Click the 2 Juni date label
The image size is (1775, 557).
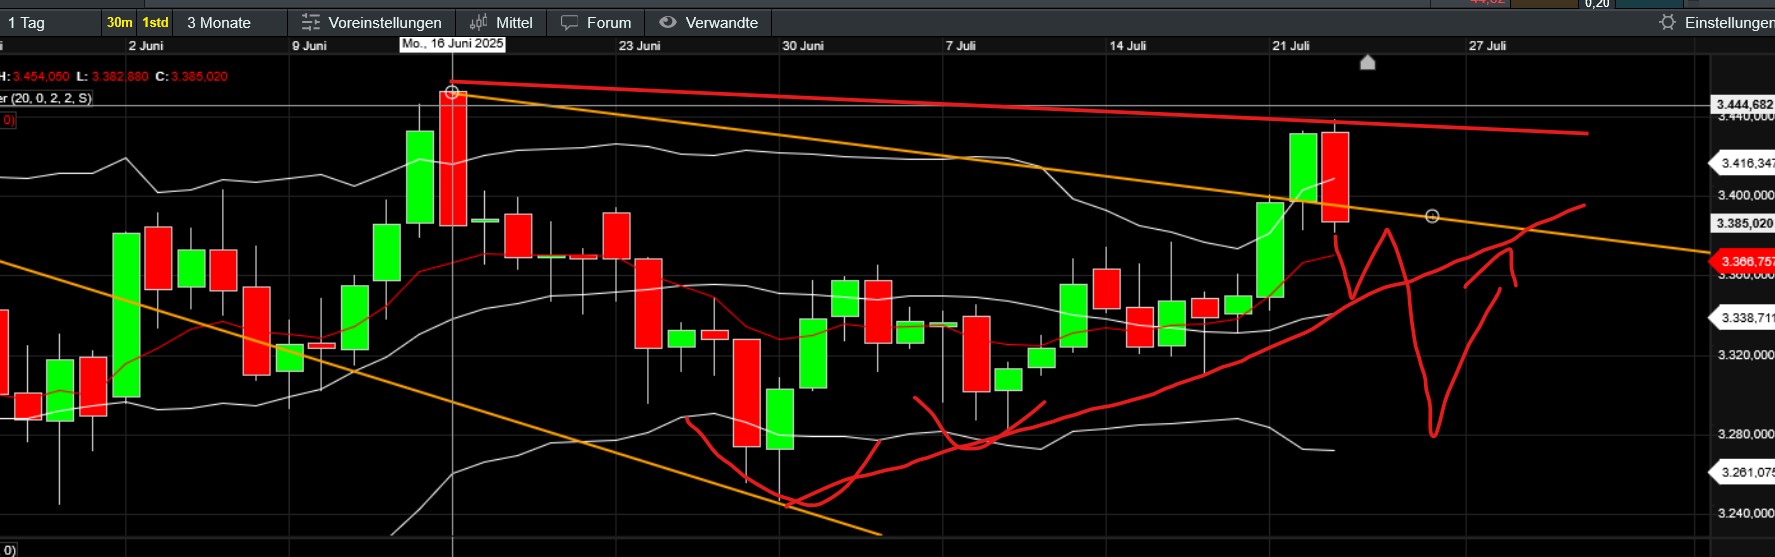[146, 46]
